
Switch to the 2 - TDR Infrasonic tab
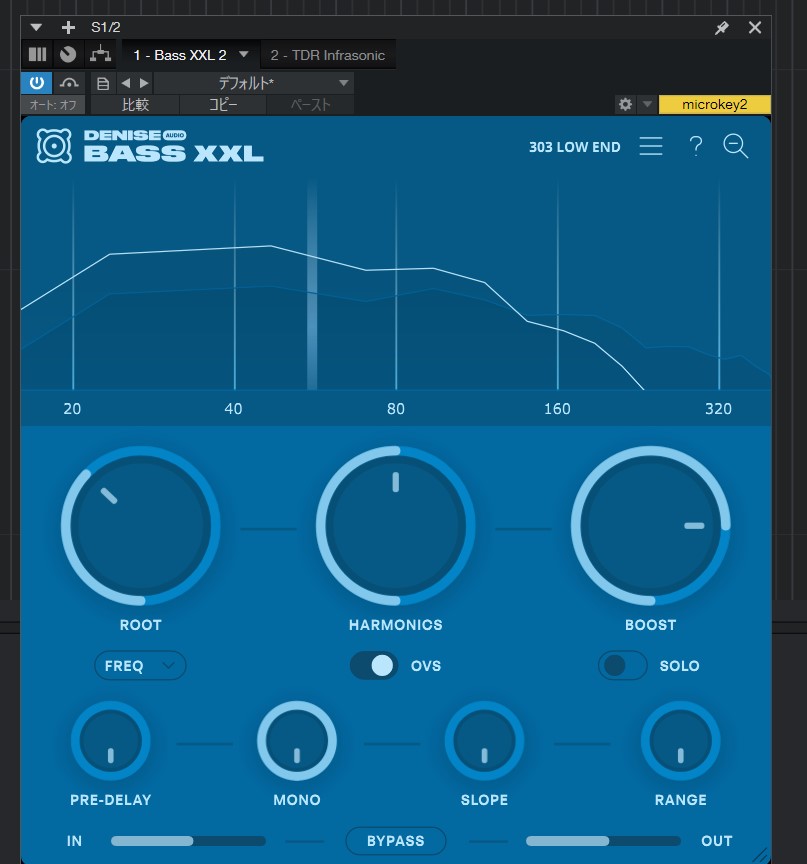327,55
